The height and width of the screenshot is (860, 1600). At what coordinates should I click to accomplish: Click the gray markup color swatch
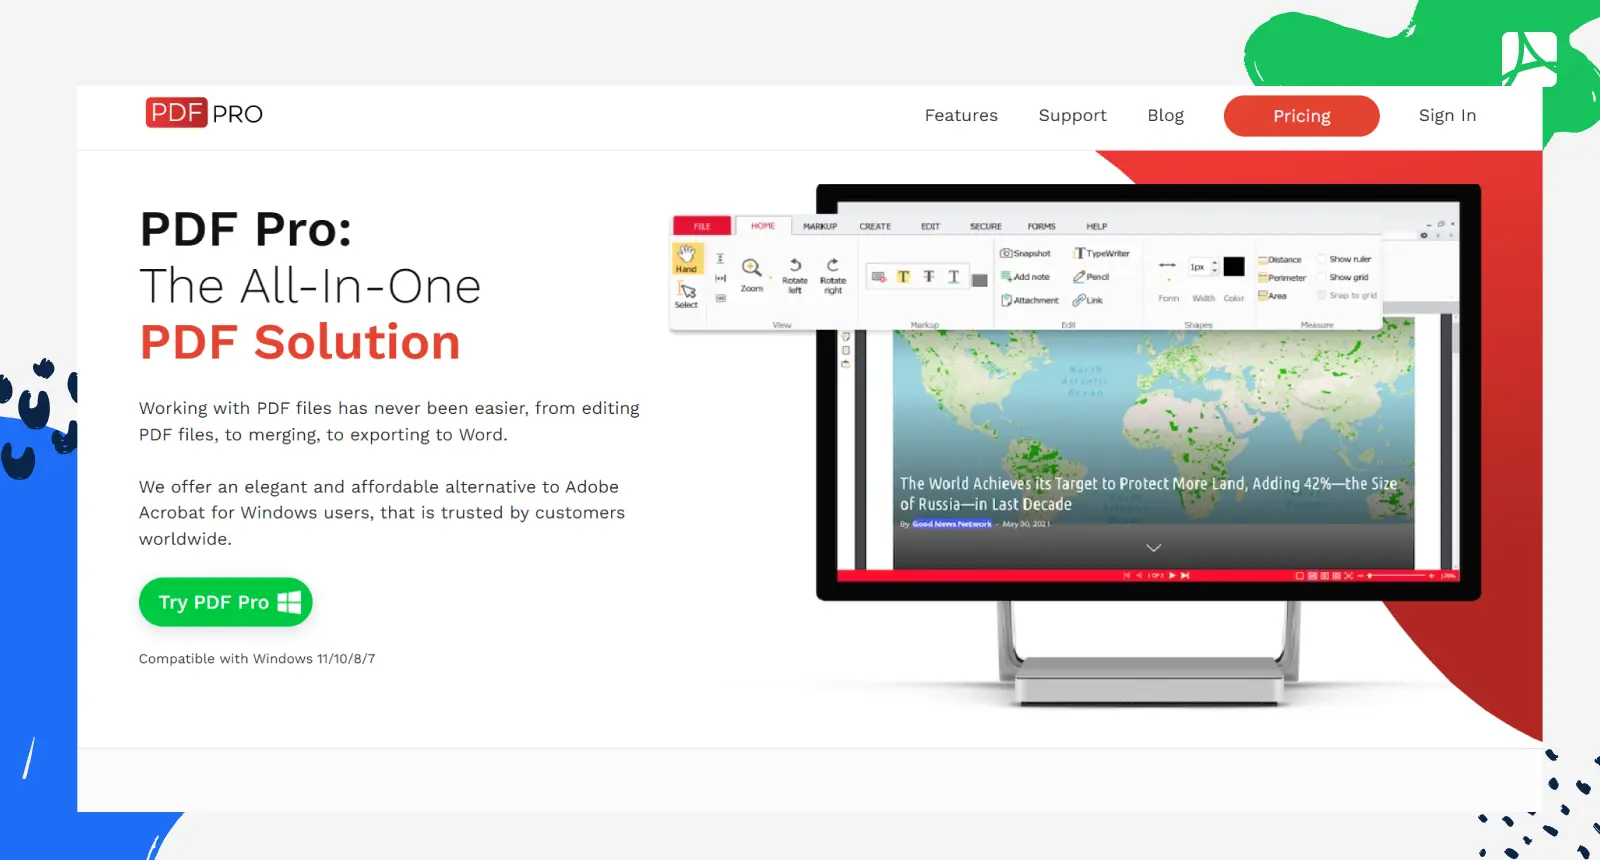(980, 280)
